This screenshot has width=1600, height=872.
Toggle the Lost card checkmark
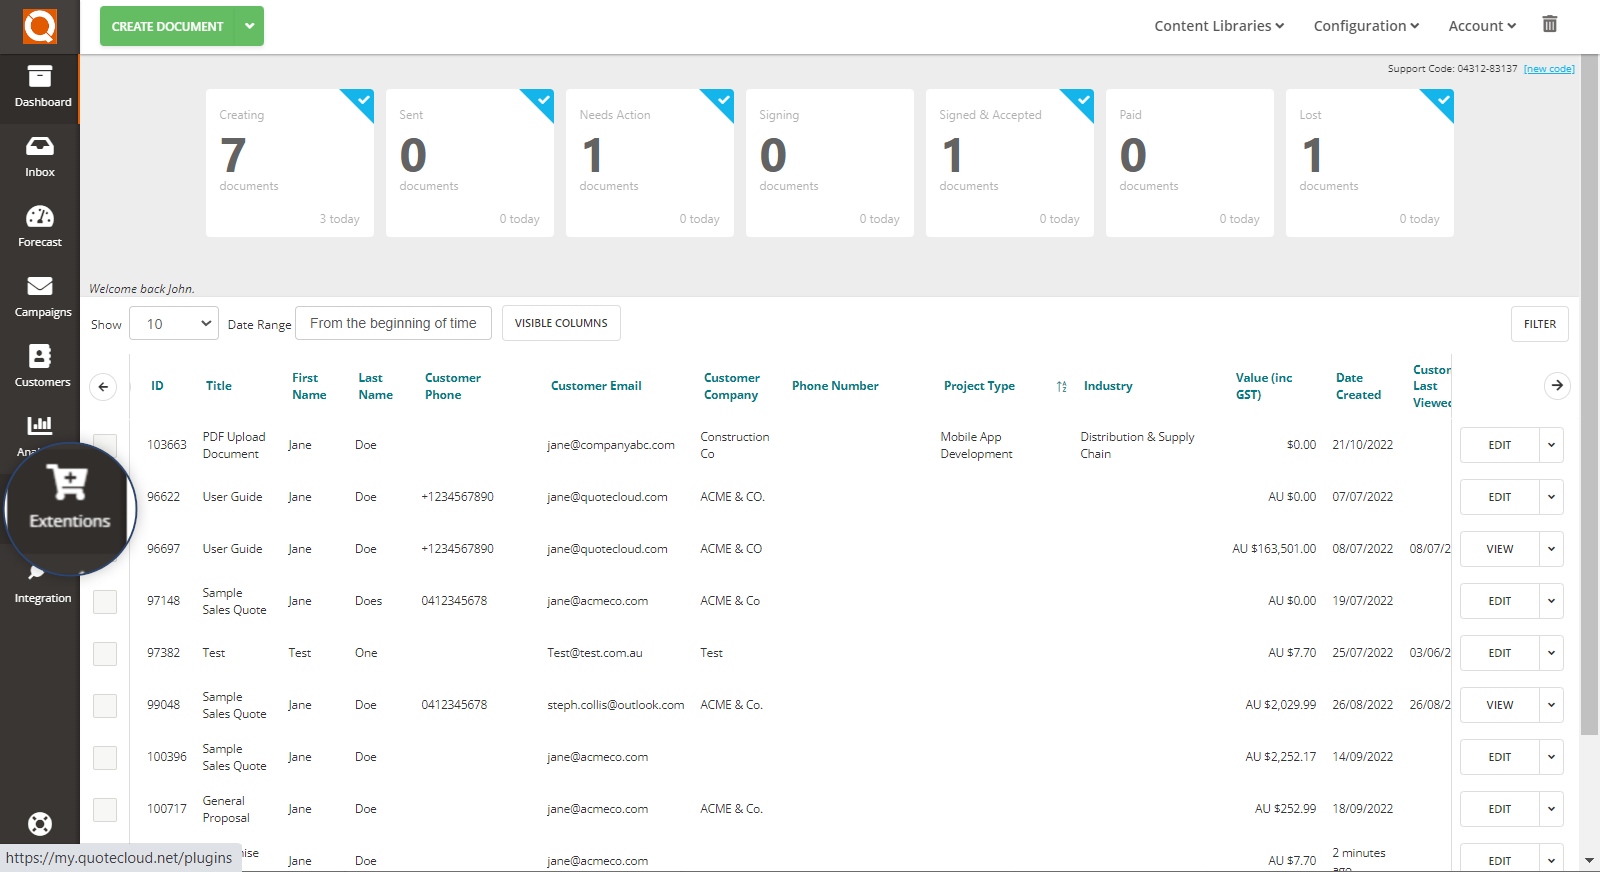coord(1443,100)
